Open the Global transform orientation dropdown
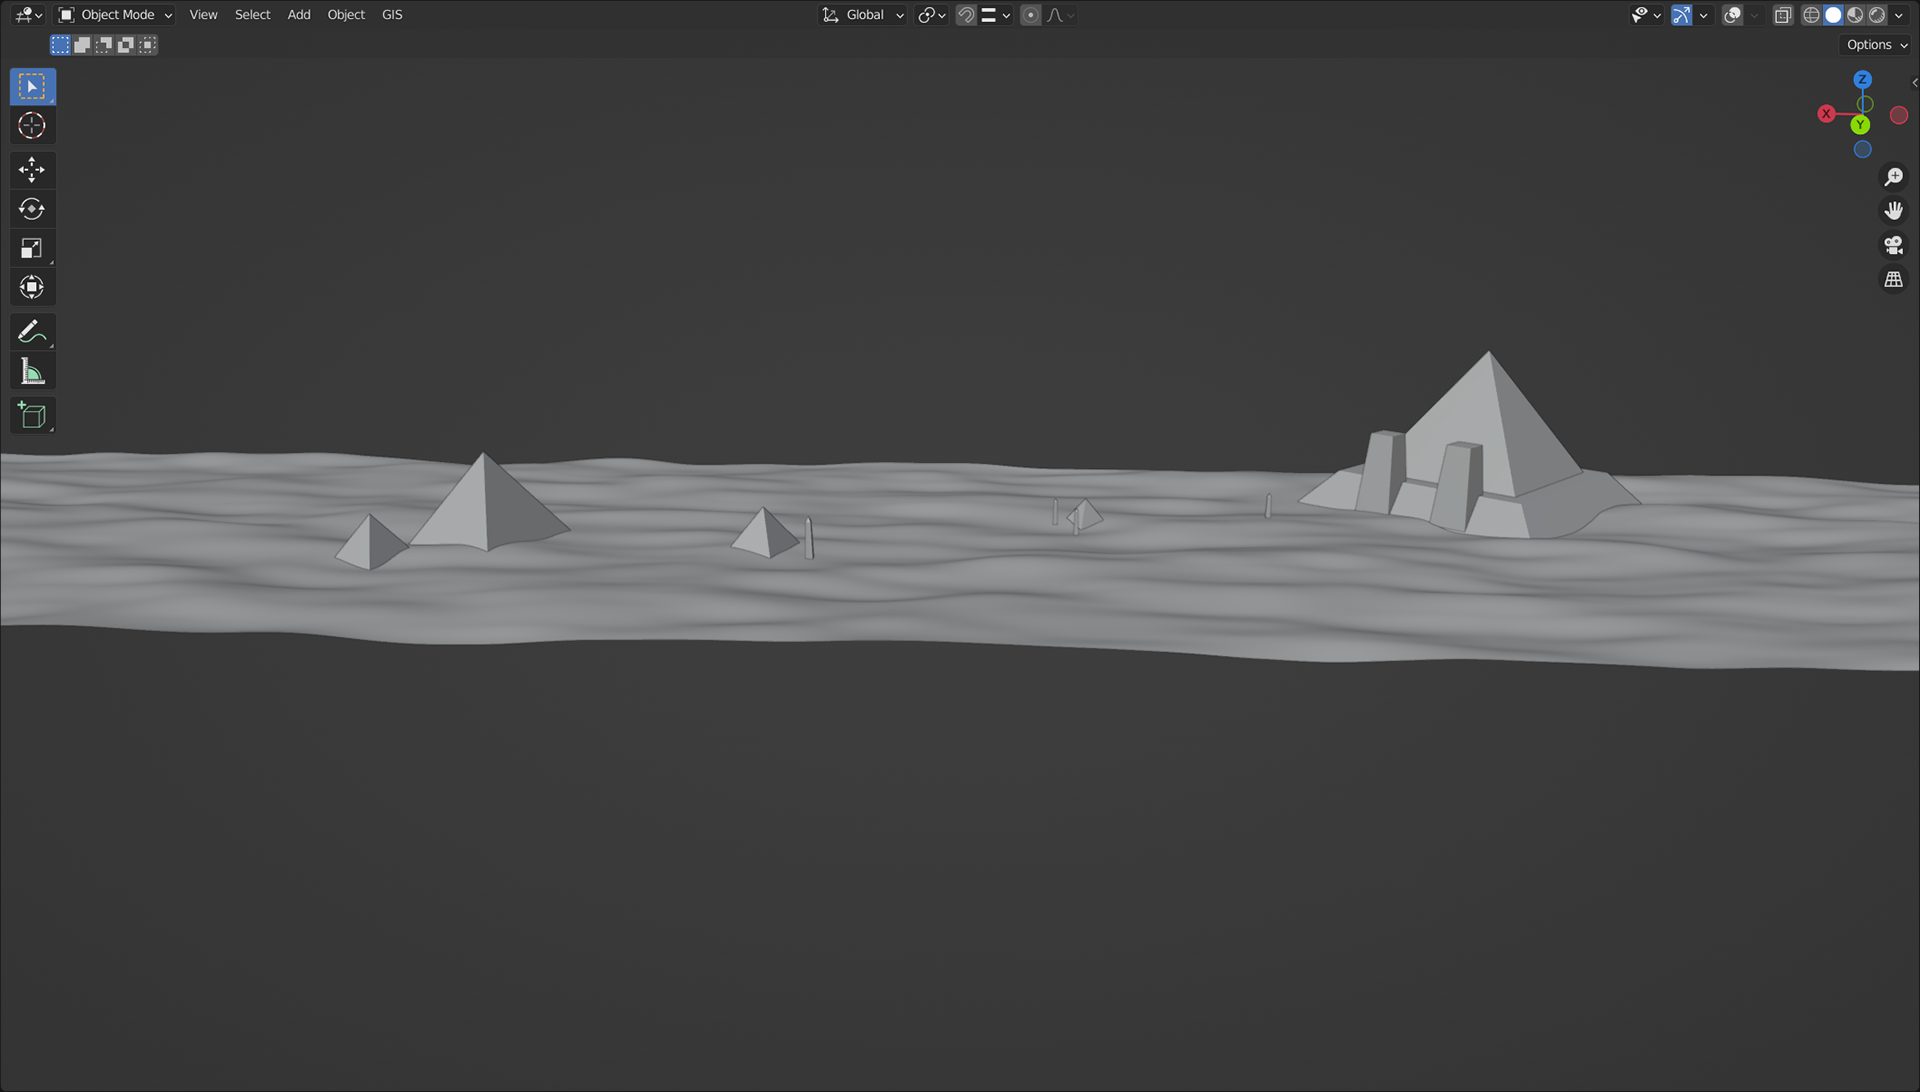The image size is (1920, 1092). pyautogui.click(x=863, y=15)
